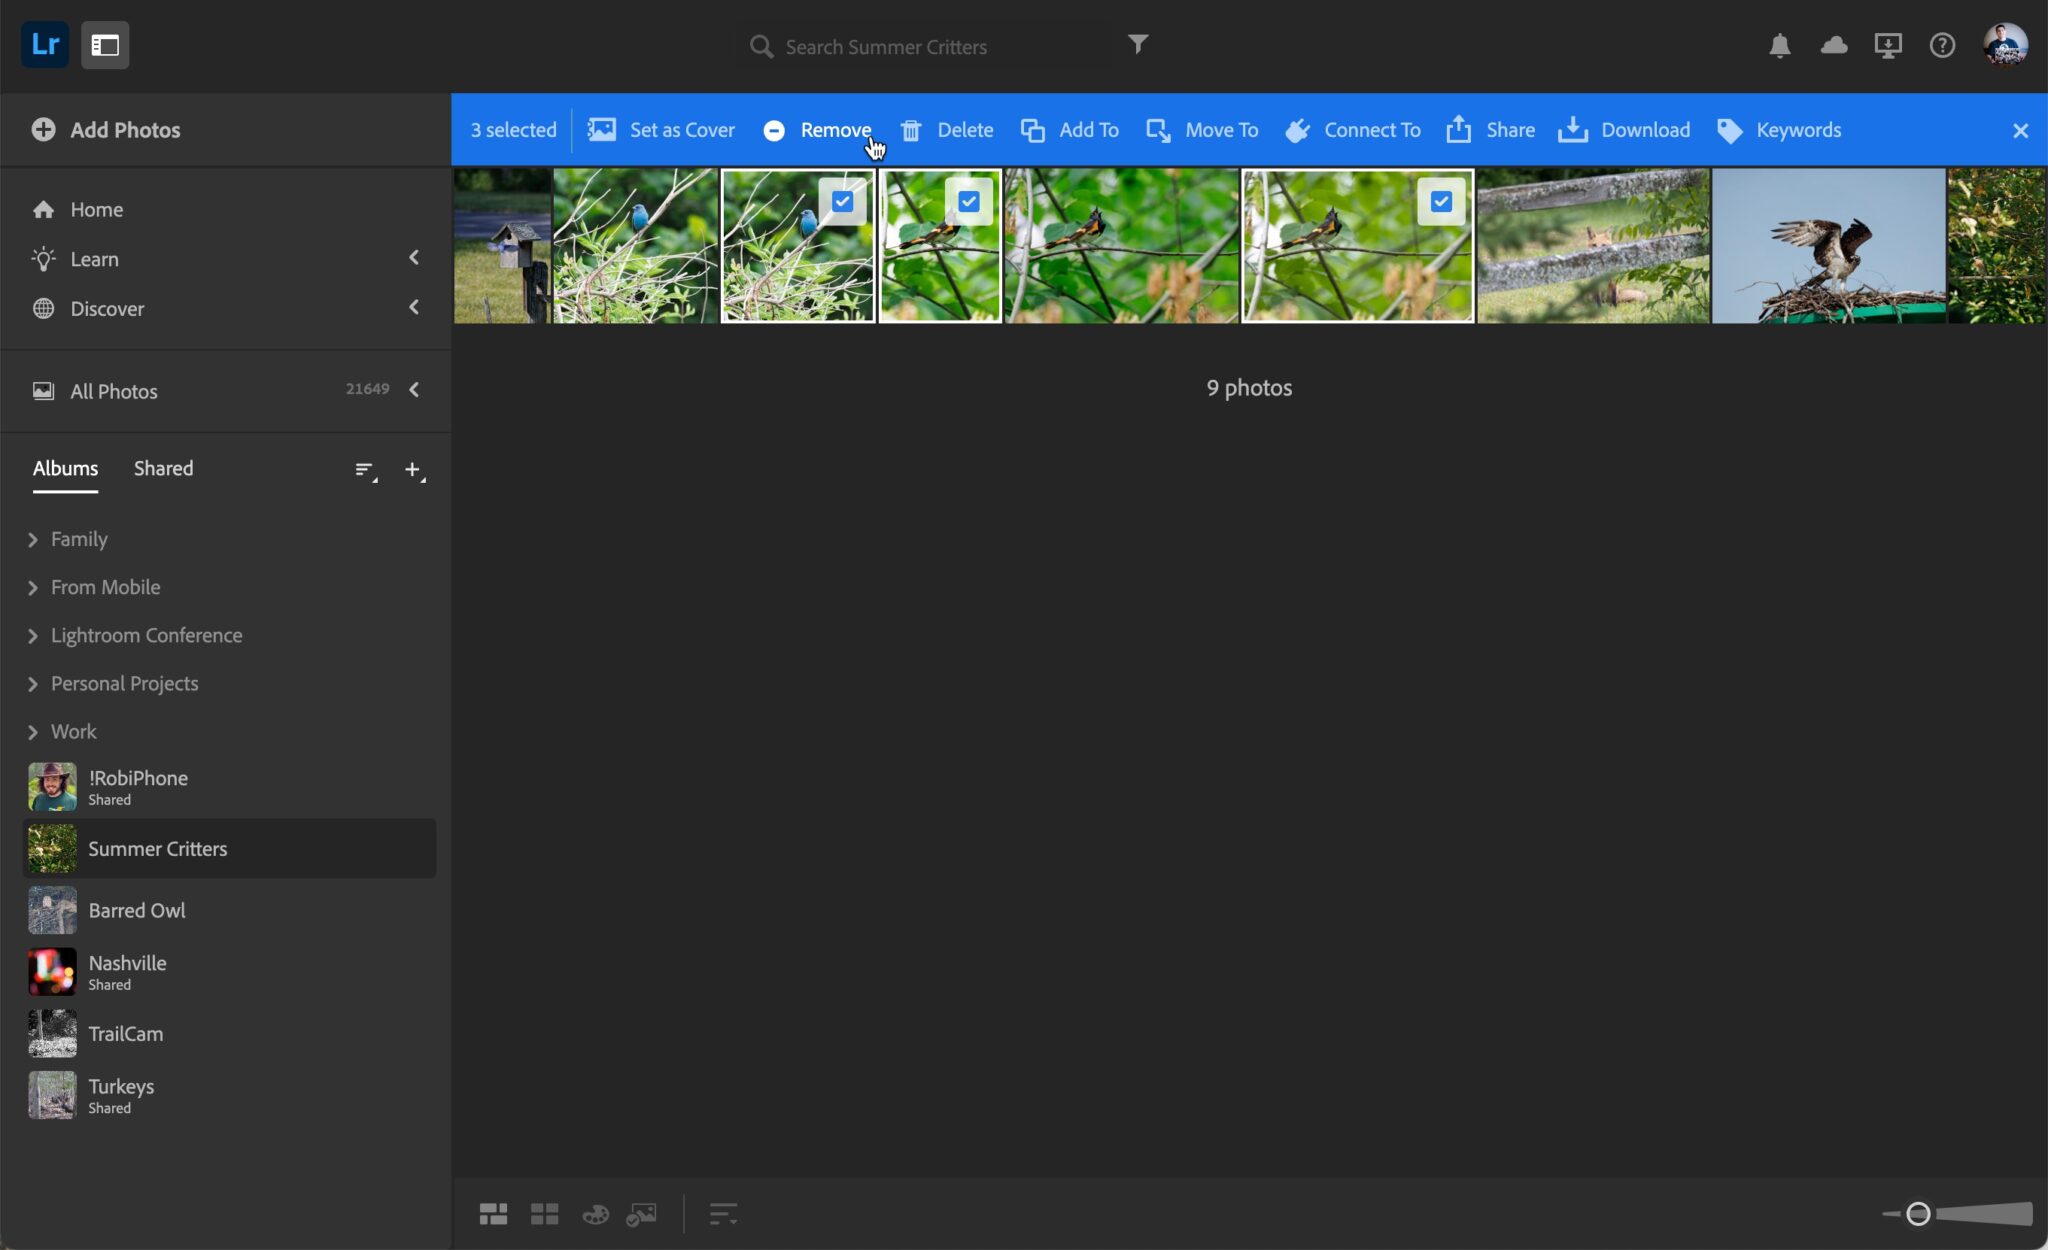Open notifications via the bell icon
The height and width of the screenshot is (1250, 2048).
(x=1782, y=45)
